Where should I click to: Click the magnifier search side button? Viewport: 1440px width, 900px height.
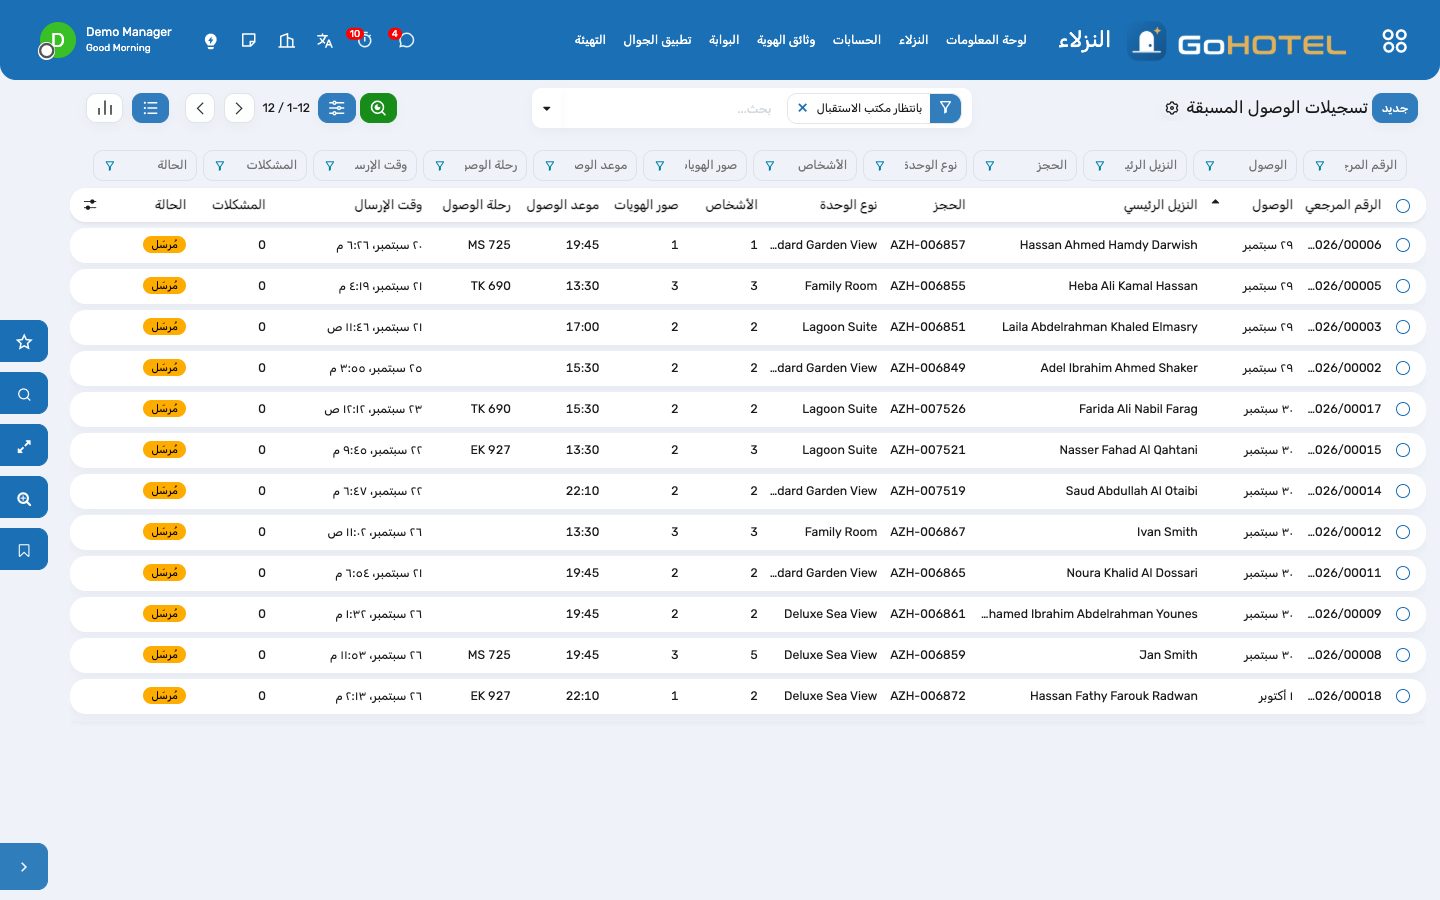(24, 394)
